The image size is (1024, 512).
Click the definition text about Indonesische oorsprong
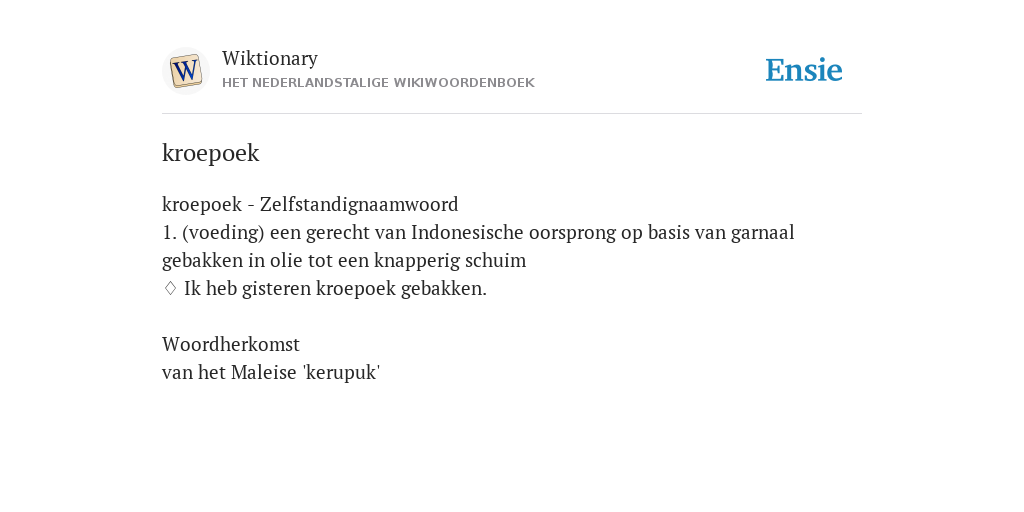[478, 246]
